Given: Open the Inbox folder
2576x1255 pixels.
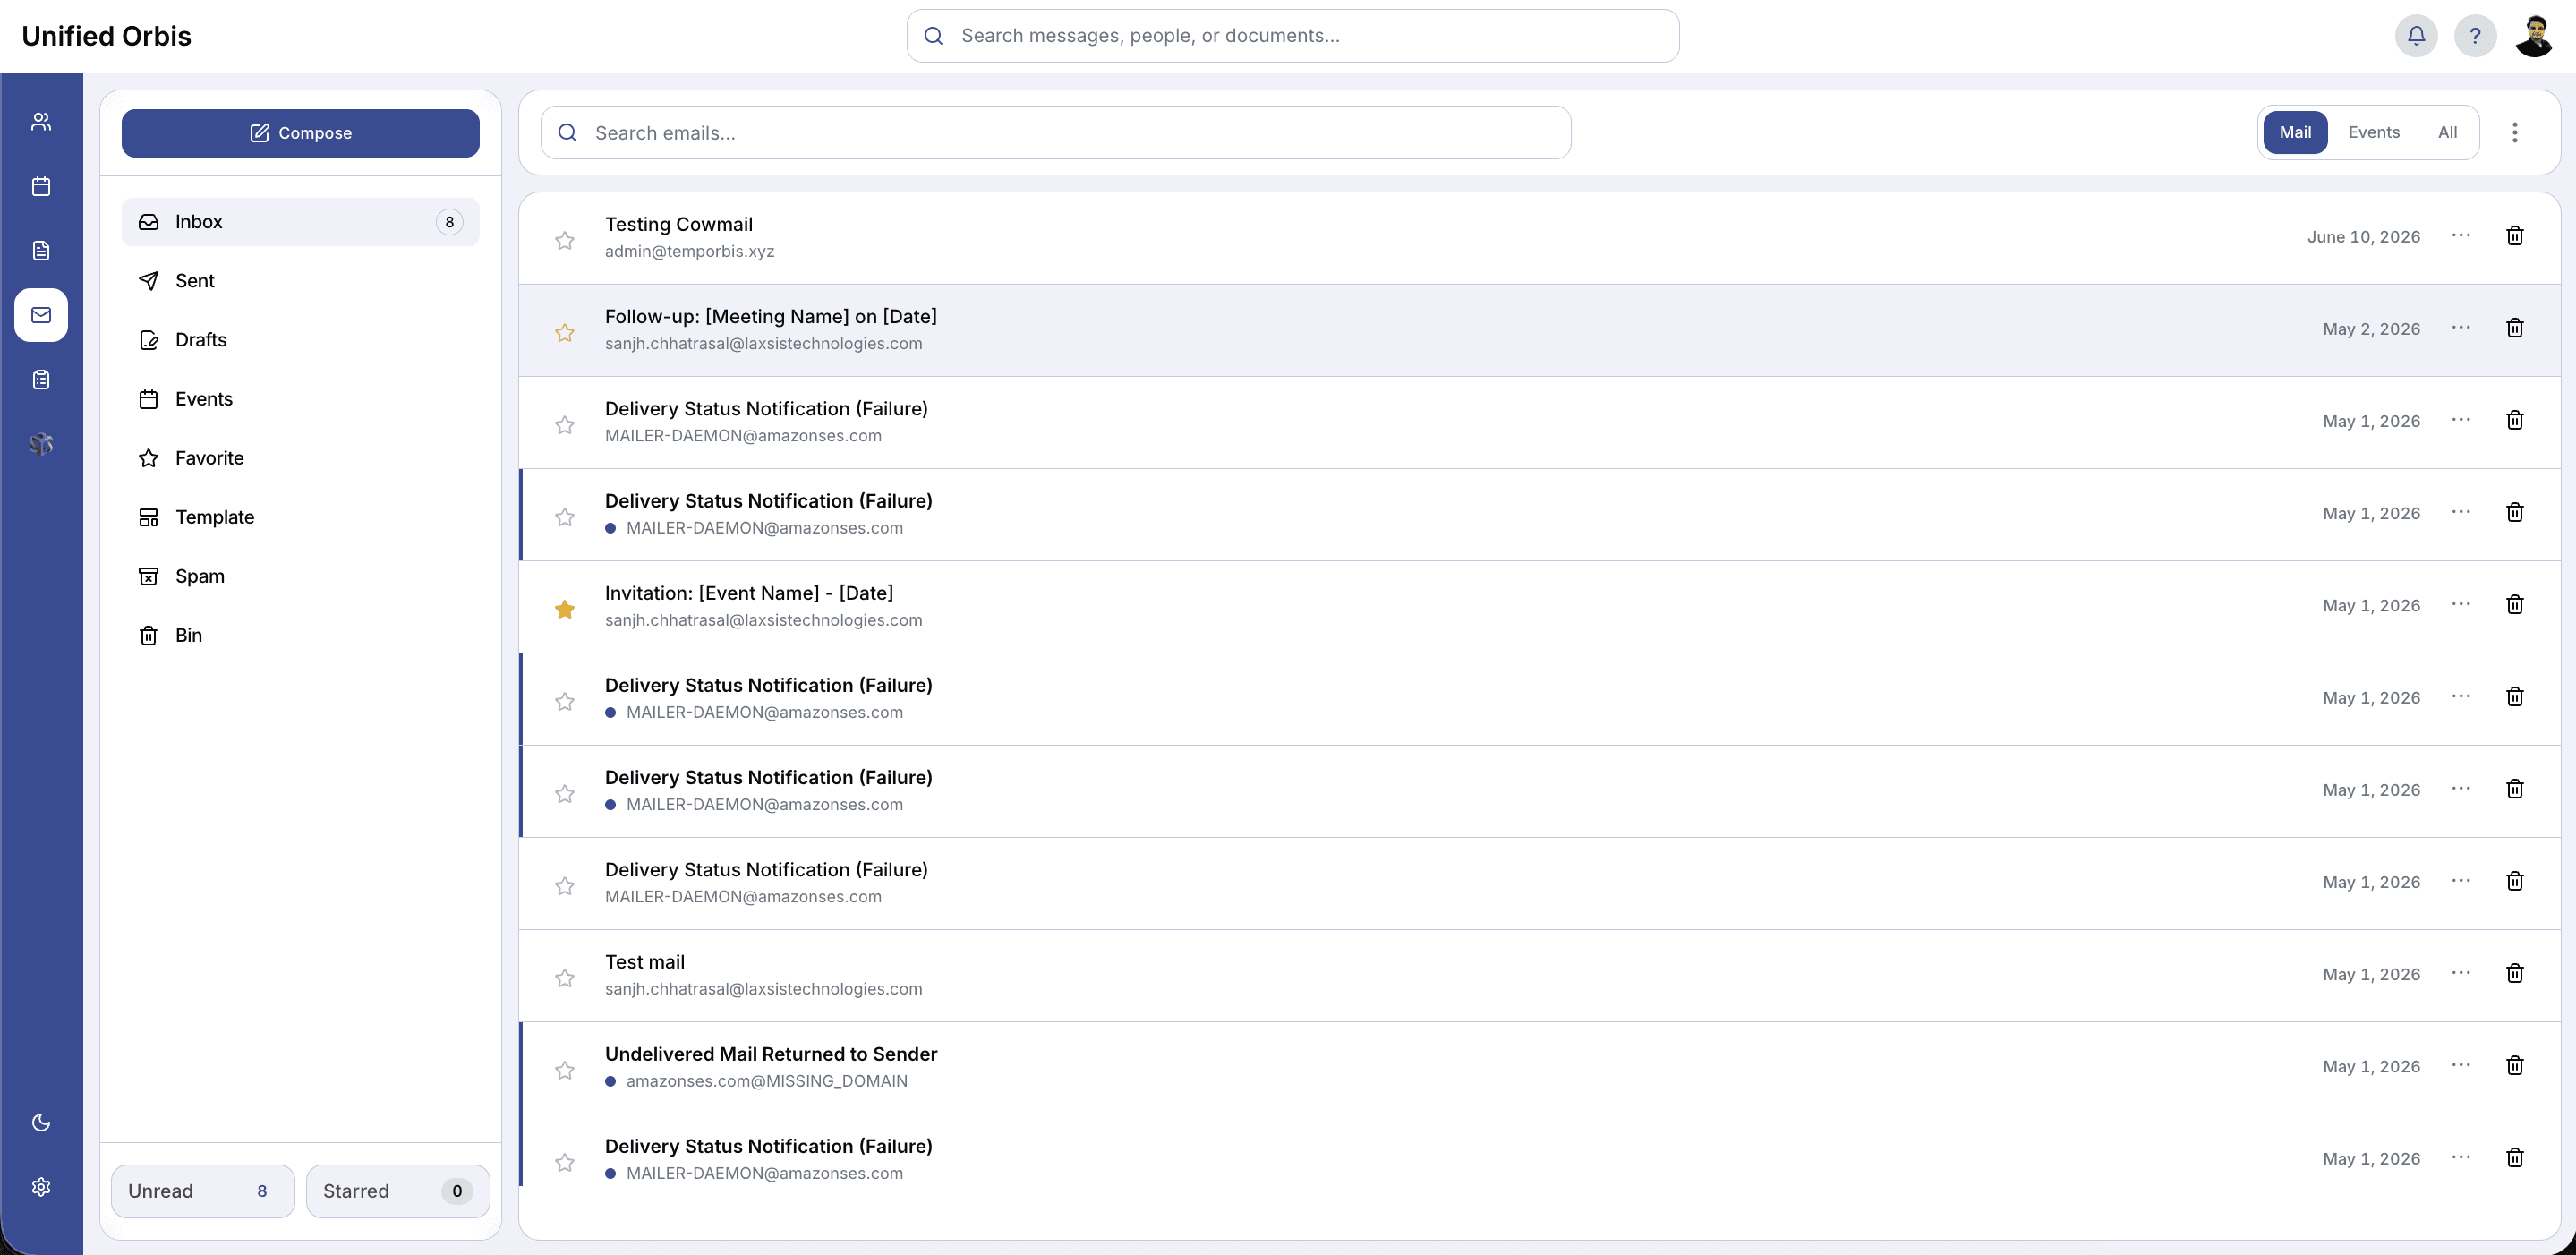Looking at the screenshot, I should (300, 222).
